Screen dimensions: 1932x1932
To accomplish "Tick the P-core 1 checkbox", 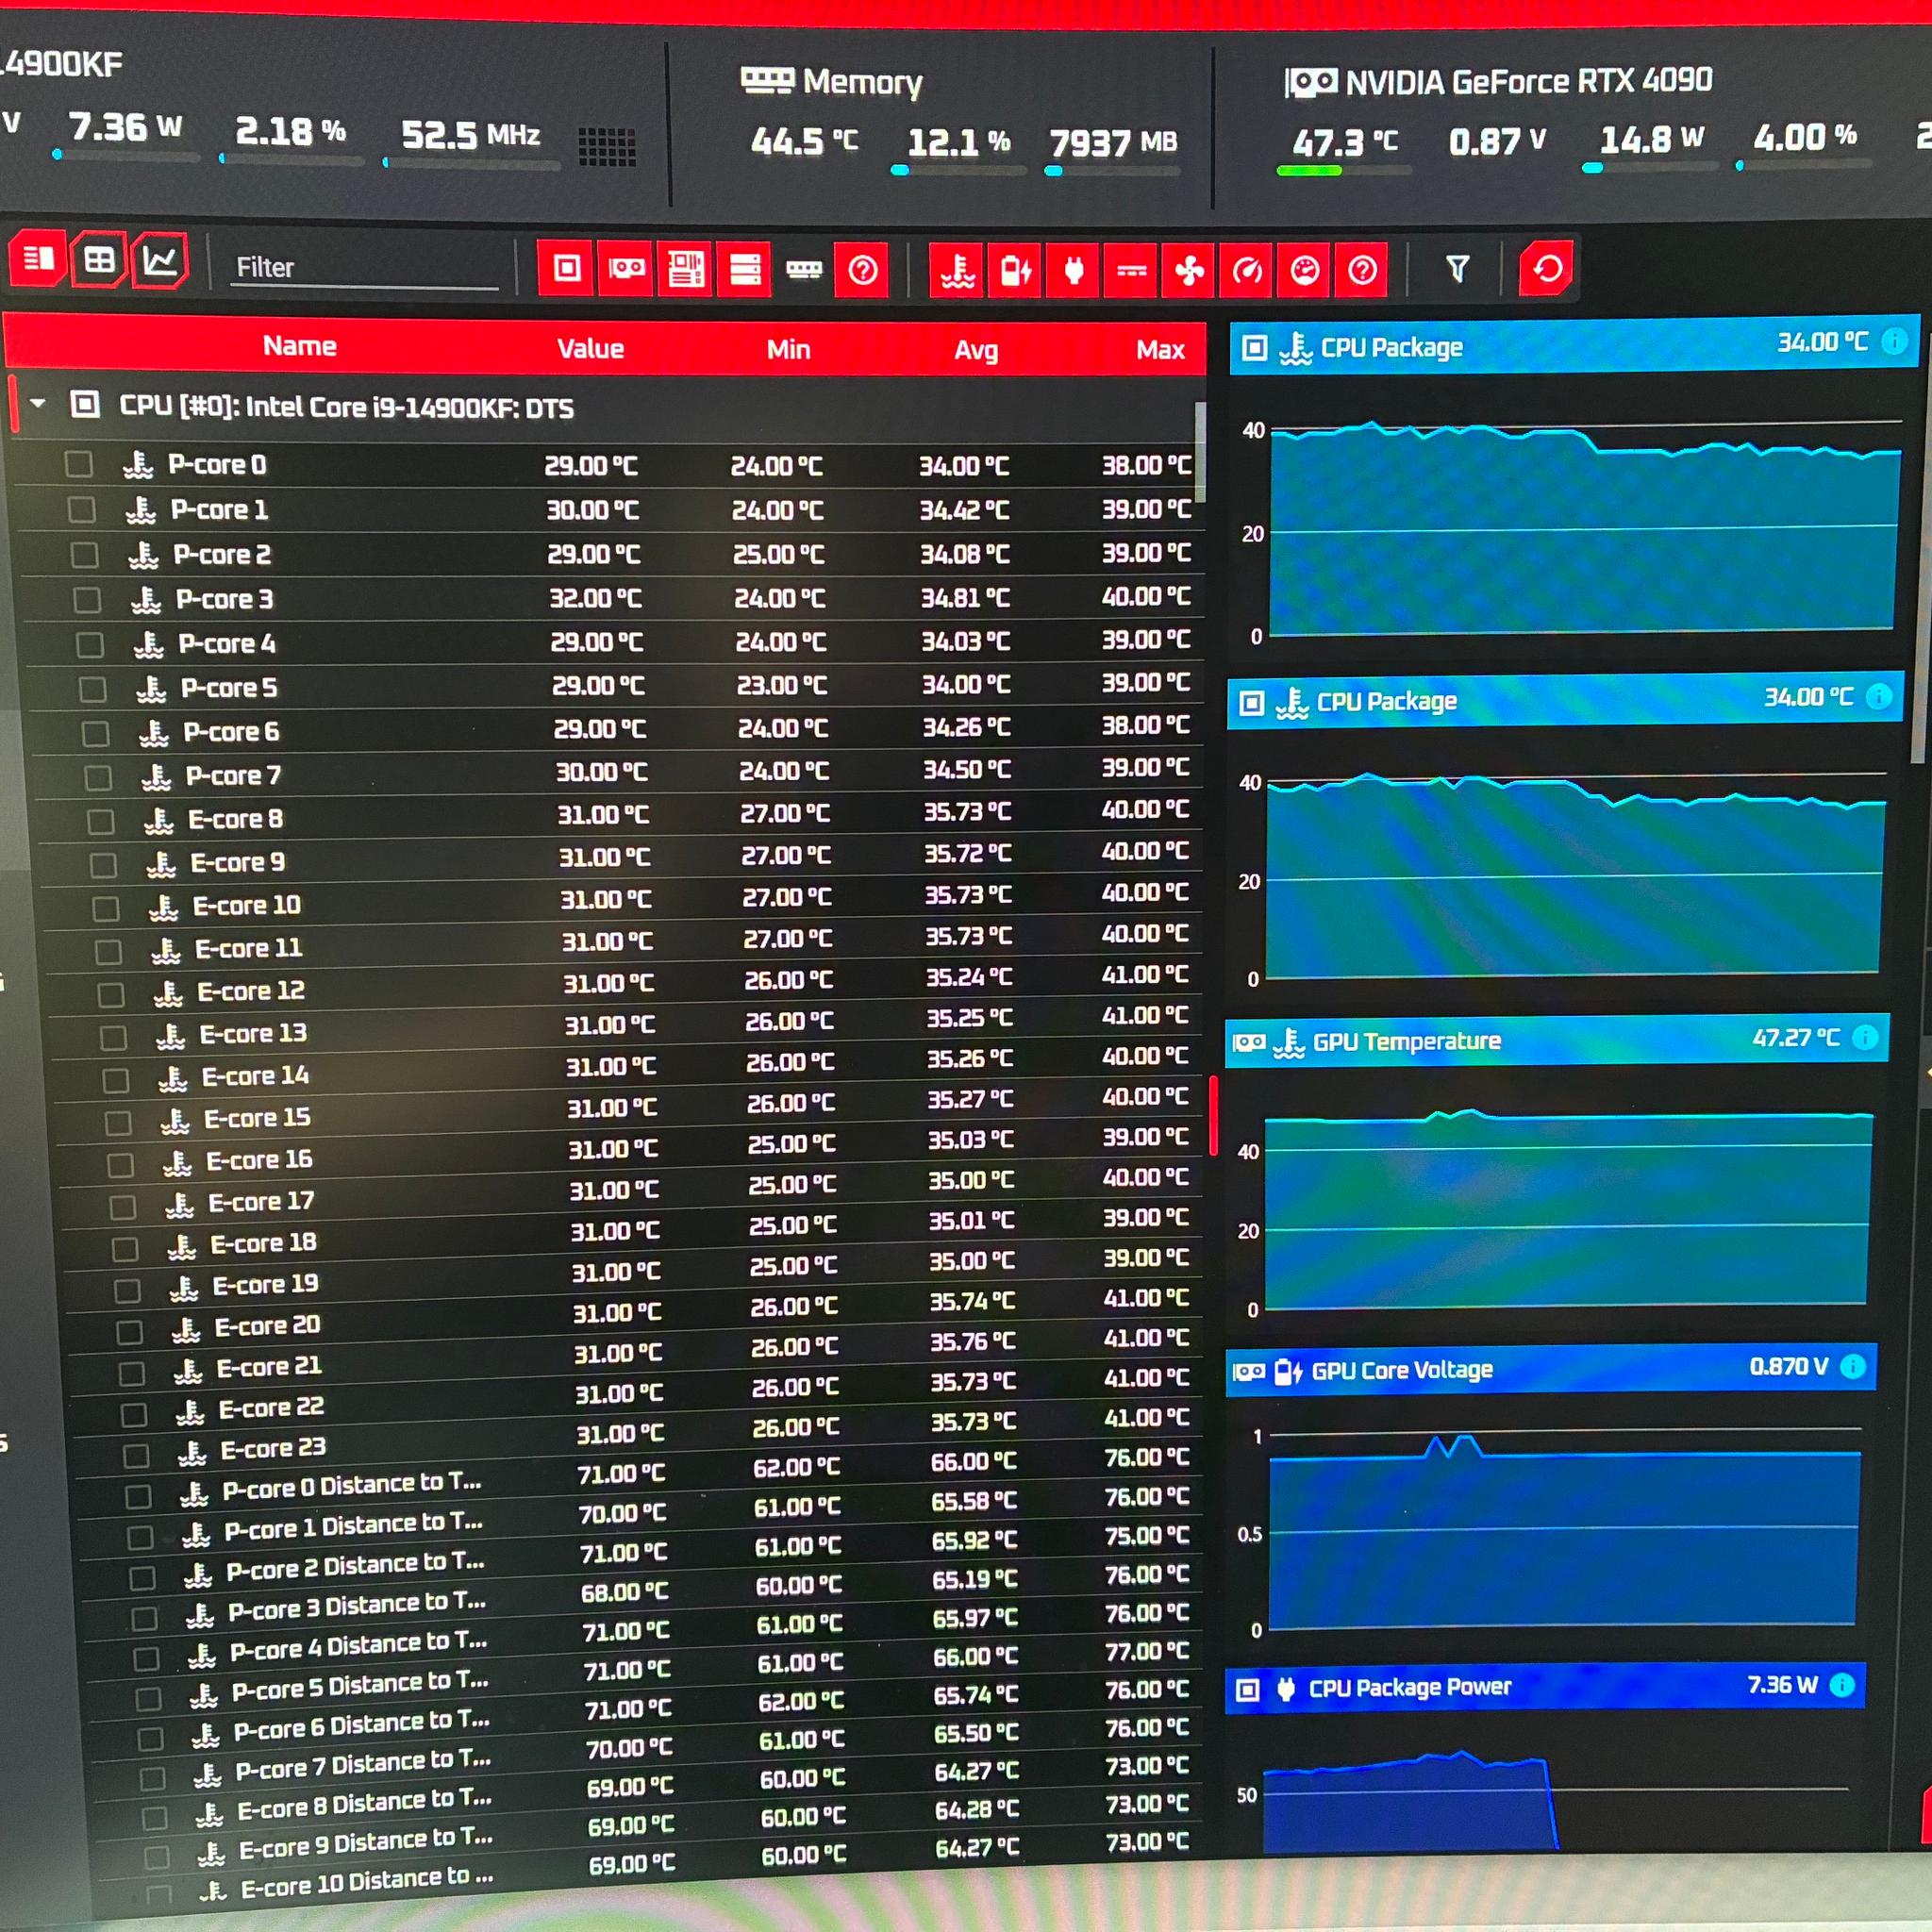I will click(82, 509).
